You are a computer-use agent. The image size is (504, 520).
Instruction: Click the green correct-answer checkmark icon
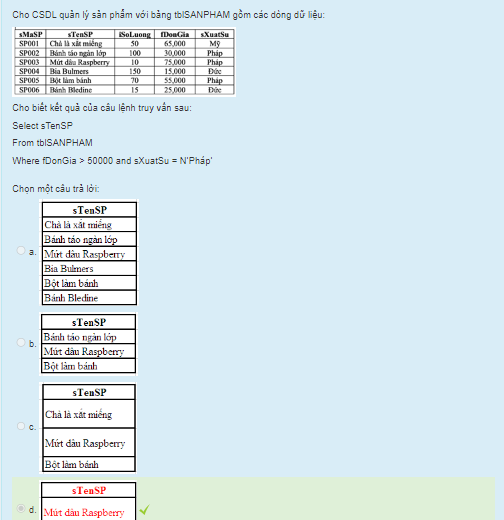click(145, 509)
